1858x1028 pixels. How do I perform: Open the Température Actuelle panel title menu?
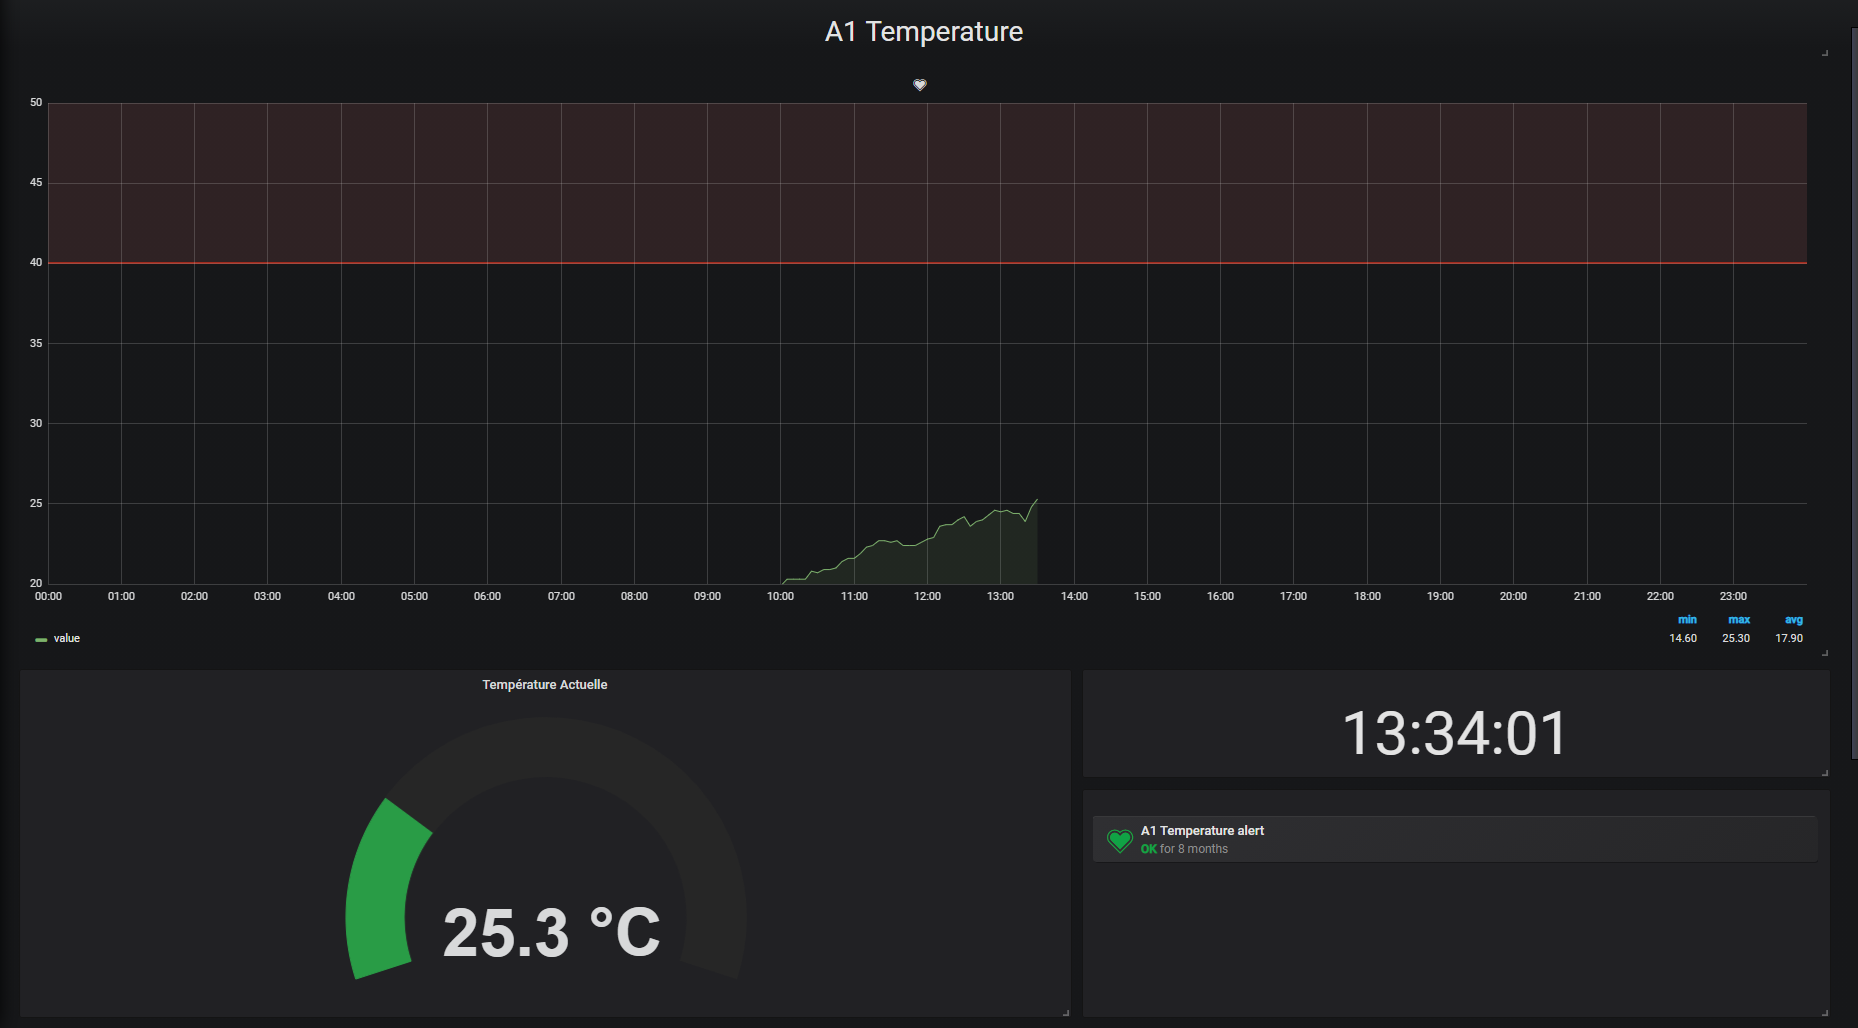click(545, 685)
